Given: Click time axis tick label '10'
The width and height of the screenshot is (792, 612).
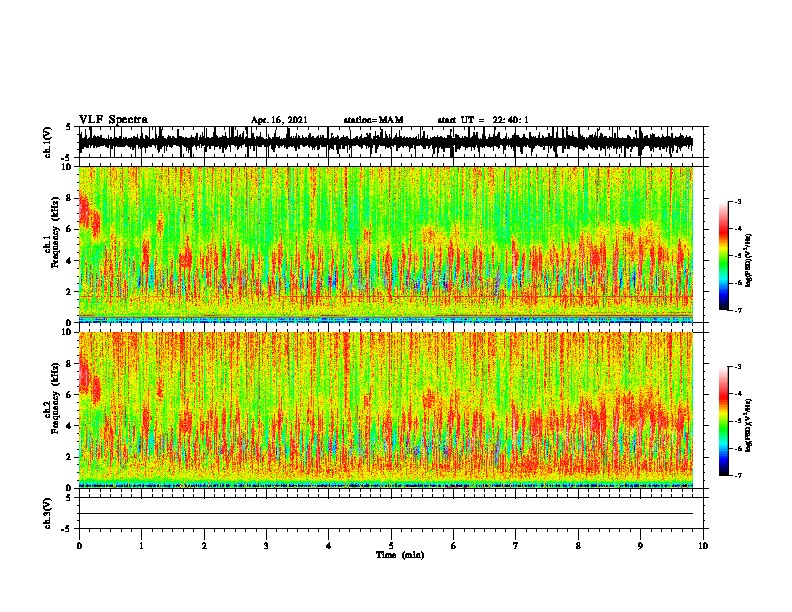Looking at the screenshot, I should click(703, 545).
